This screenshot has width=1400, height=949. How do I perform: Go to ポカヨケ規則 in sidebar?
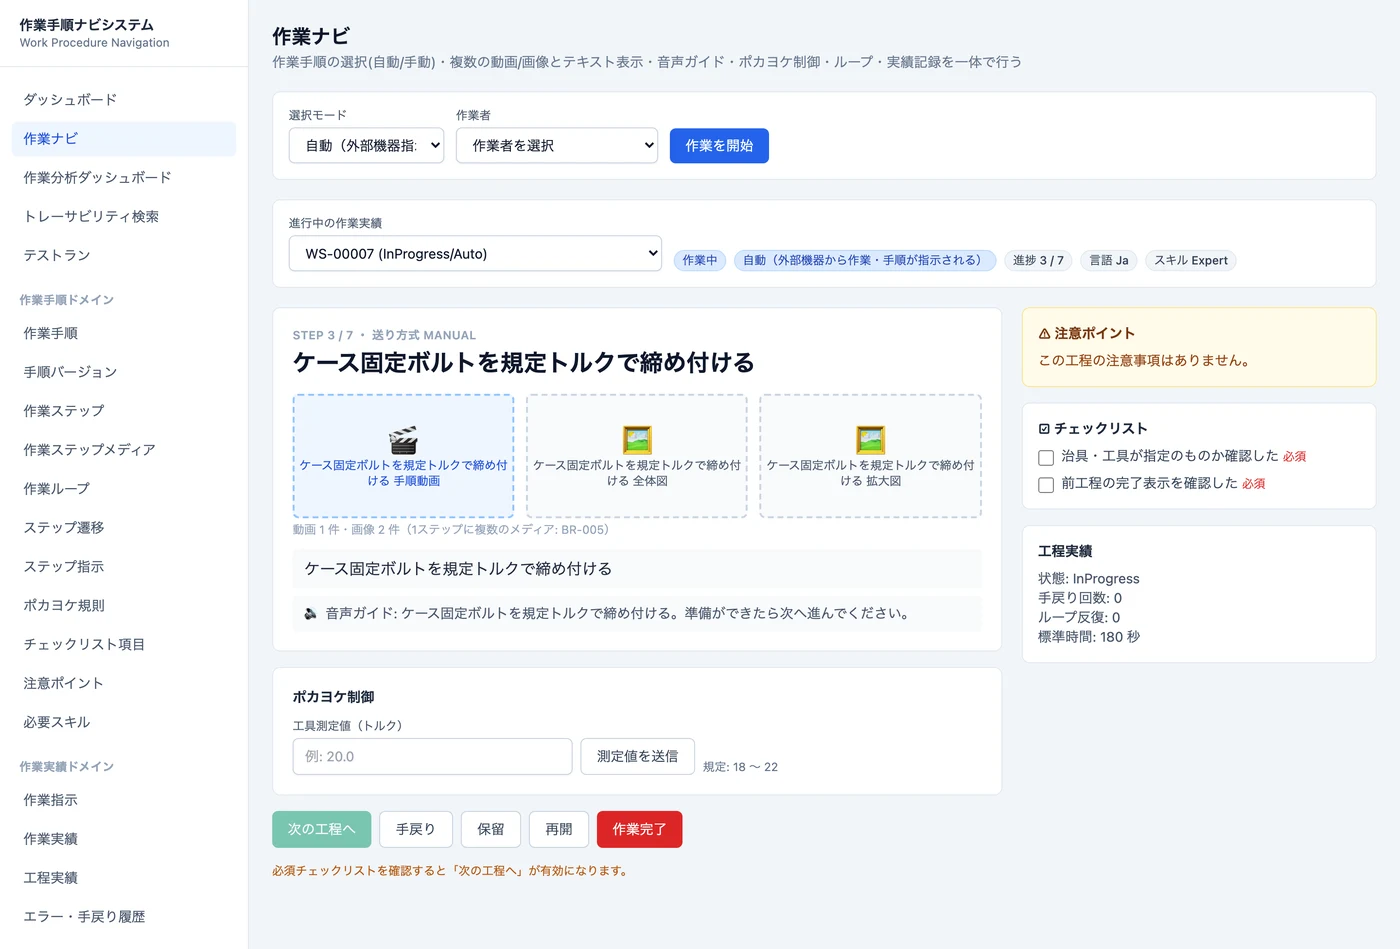point(124,606)
